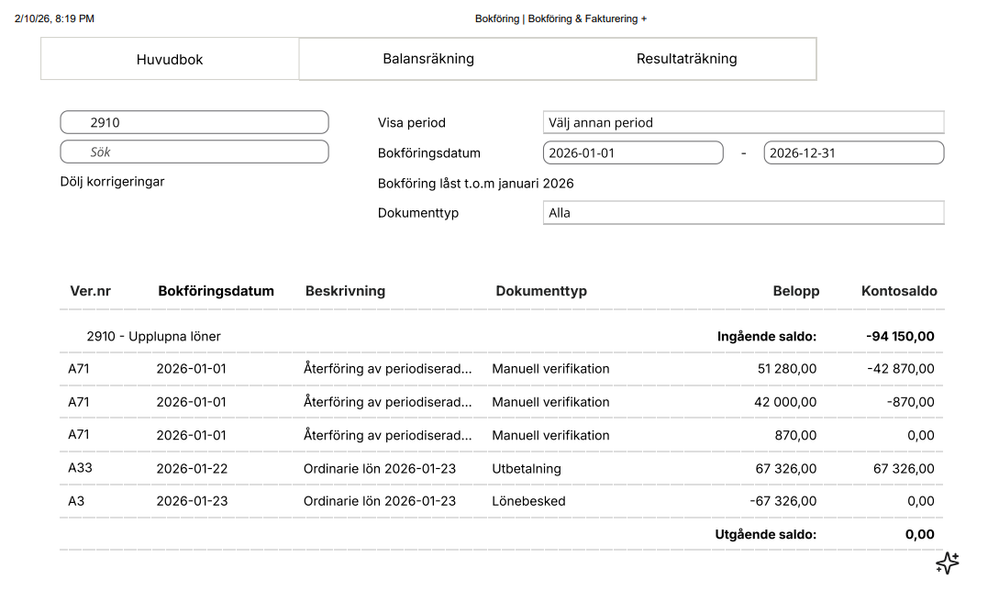999x615 pixels.
Task: Click date 2026-01-23 in the A3 row
Action: (192, 502)
